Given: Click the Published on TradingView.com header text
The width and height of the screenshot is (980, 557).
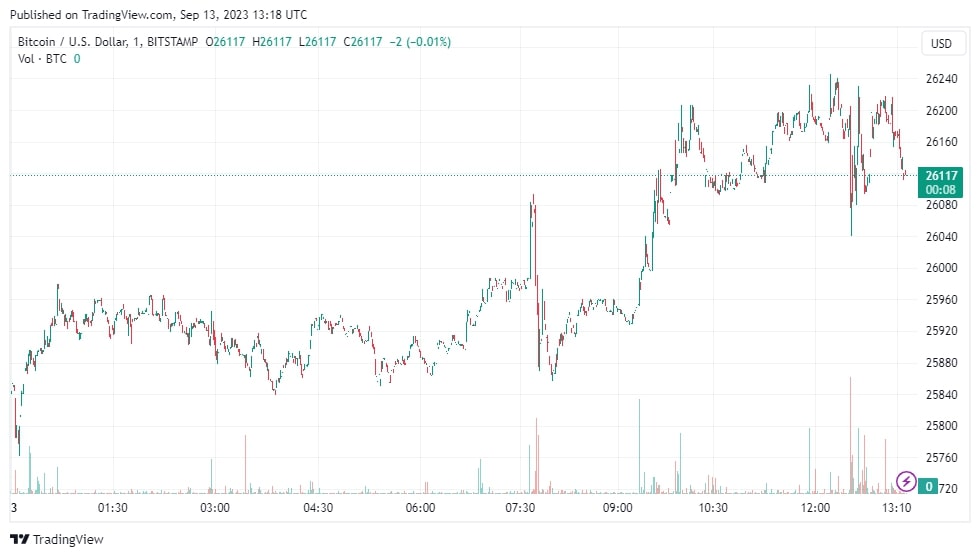Looking at the screenshot, I should [x=158, y=15].
